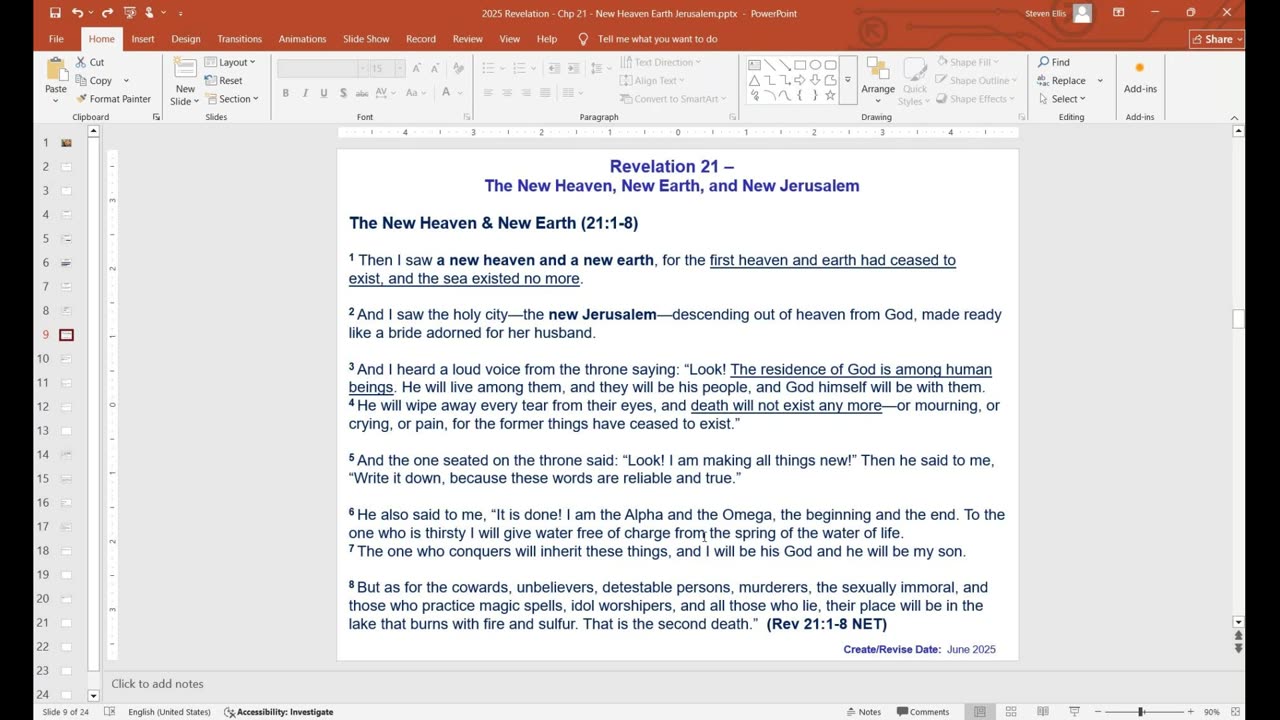Toggle Comments pane in status bar
Screen dimensions: 1280x720
click(x=922, y=712)
